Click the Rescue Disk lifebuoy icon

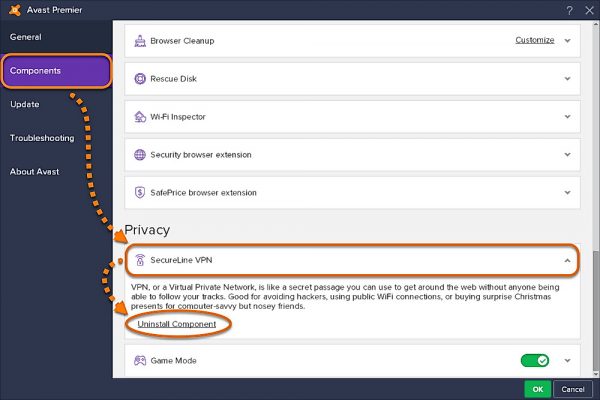coord(140,79)
